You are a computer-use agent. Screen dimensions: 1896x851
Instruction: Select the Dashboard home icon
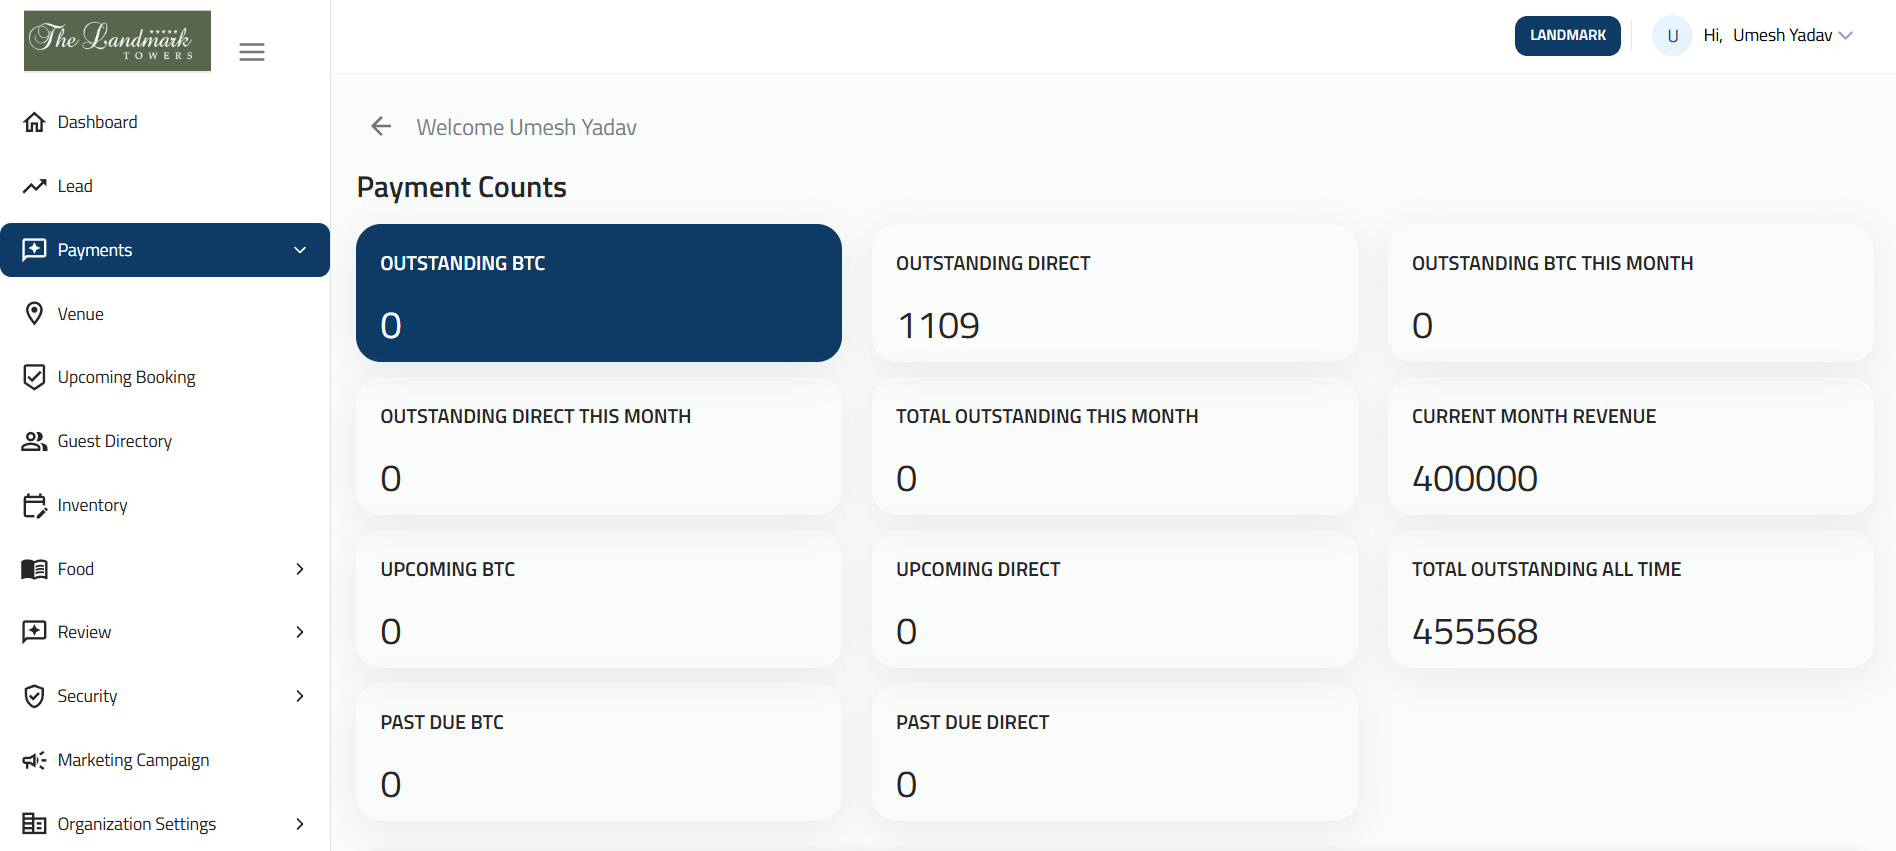[x=35, y=121]
